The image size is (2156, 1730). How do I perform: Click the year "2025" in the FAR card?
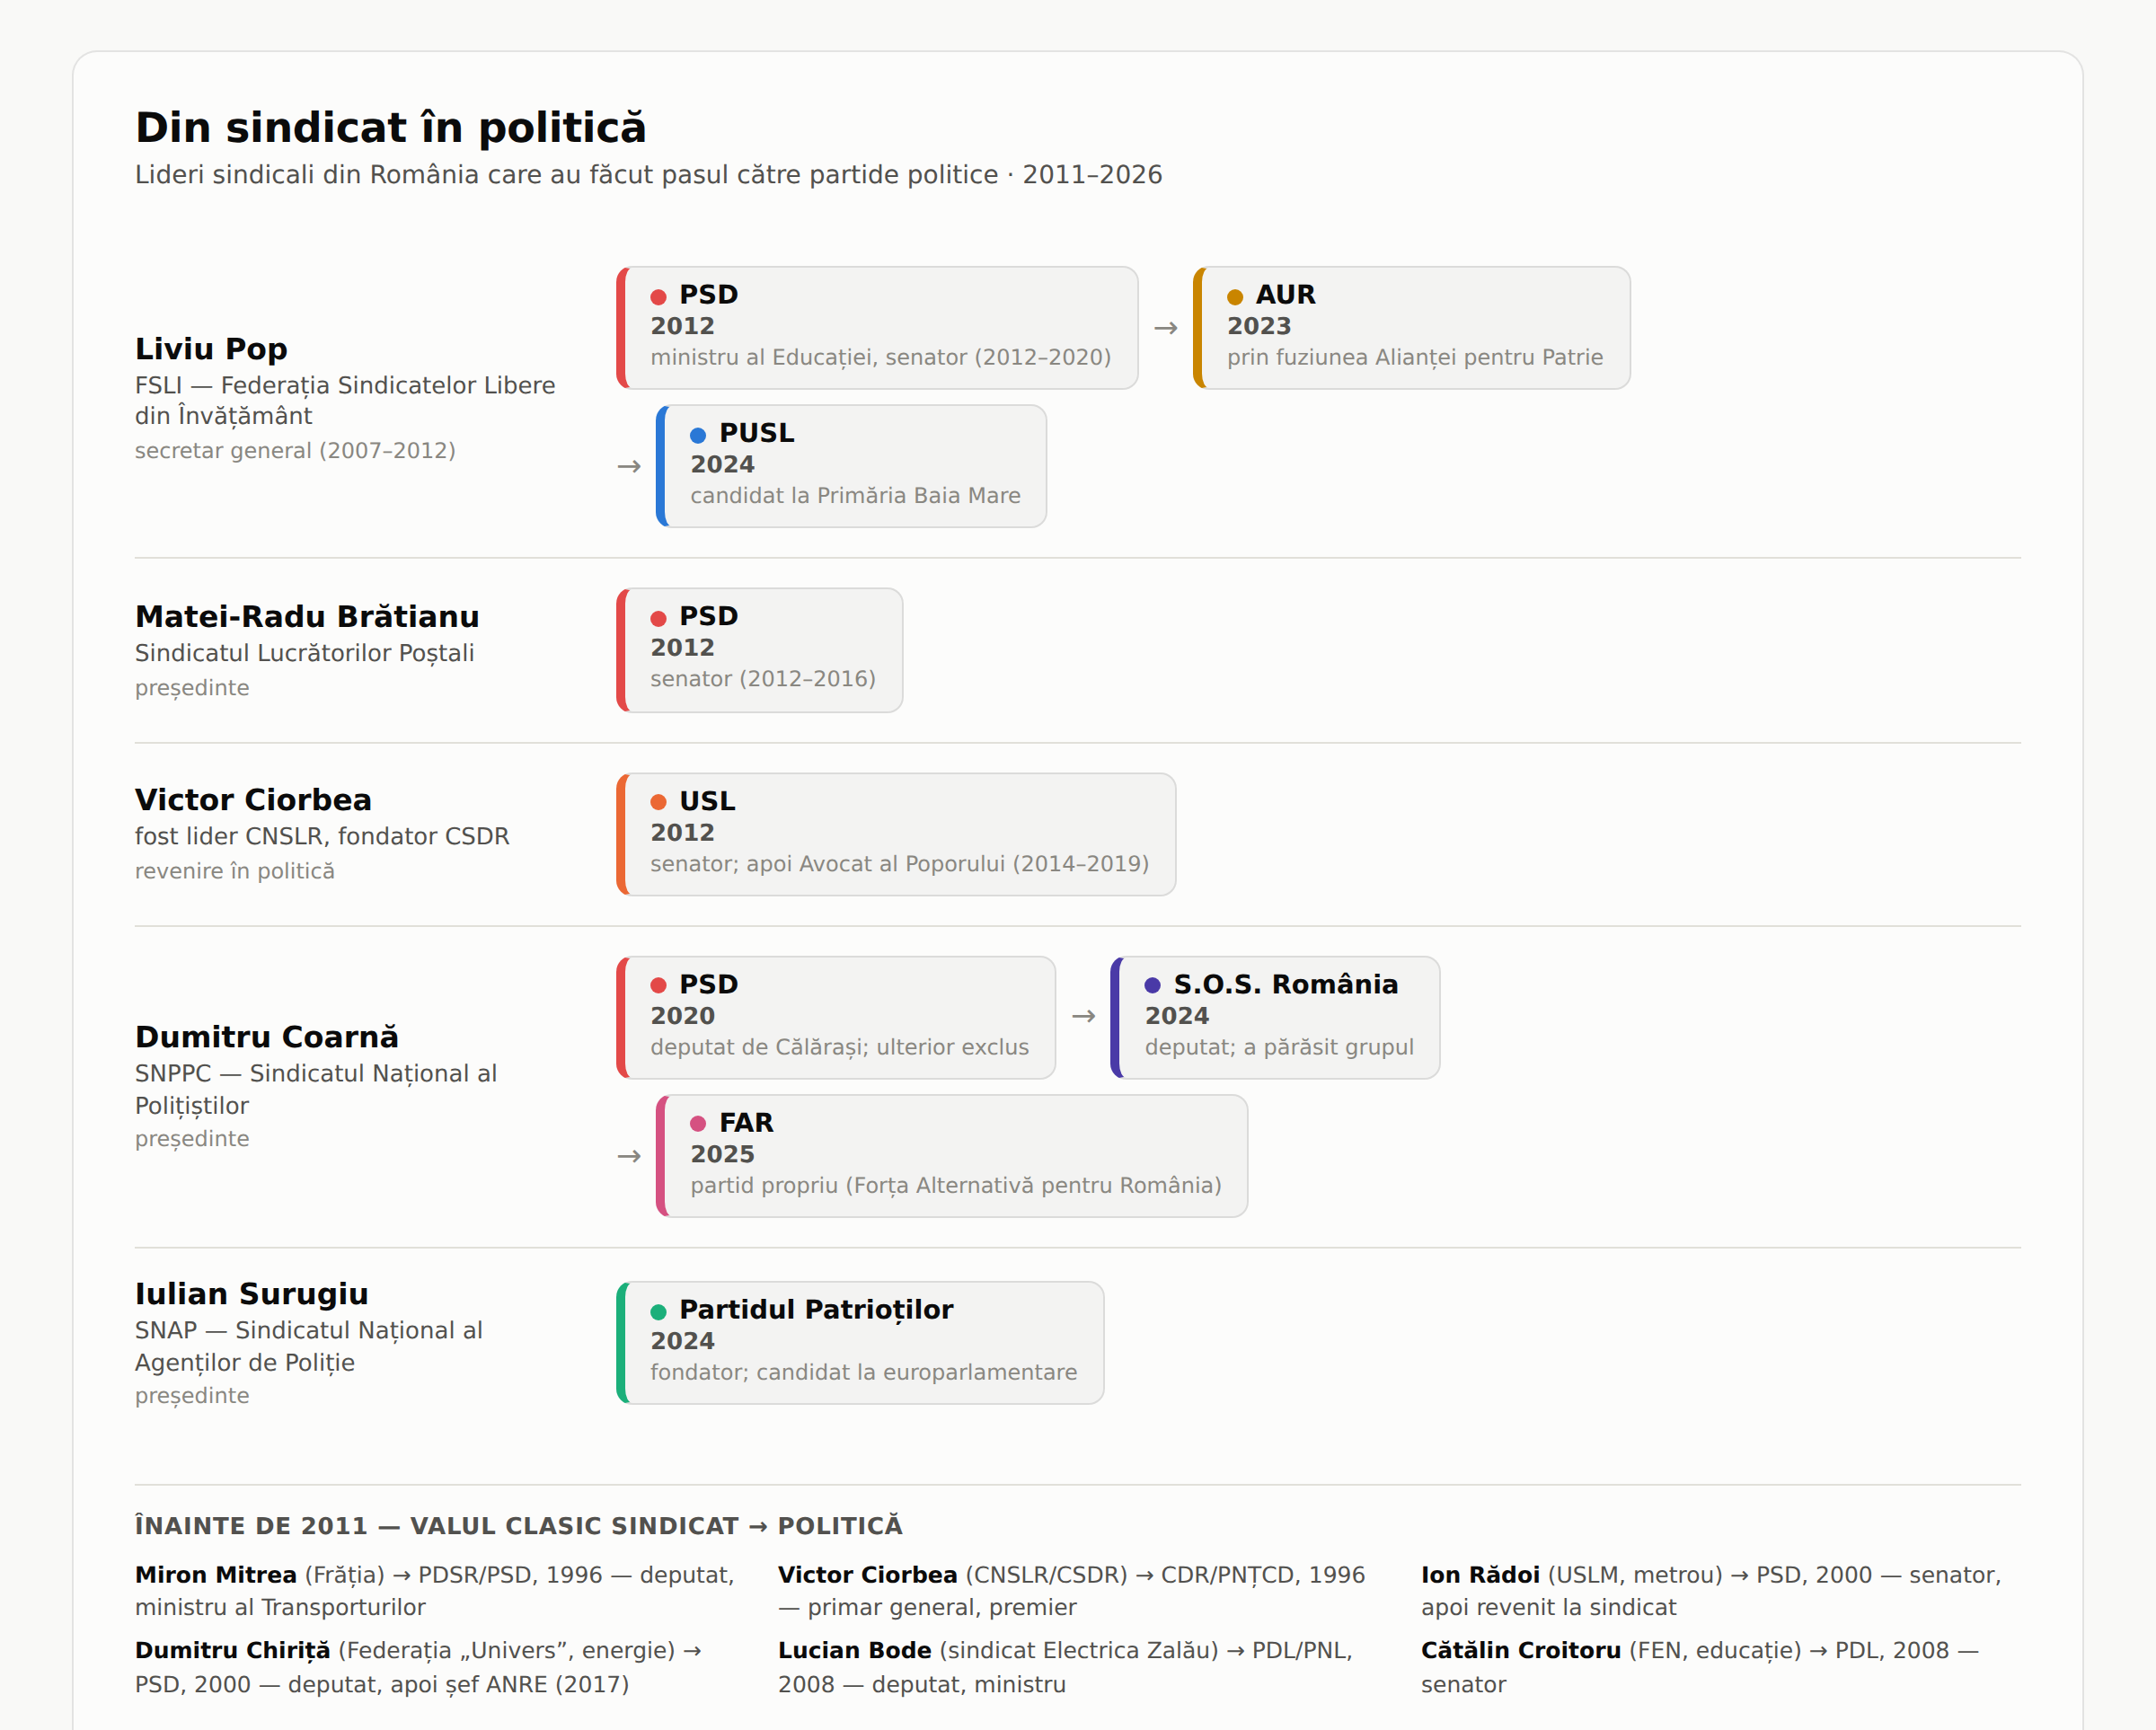[722, 1154]
